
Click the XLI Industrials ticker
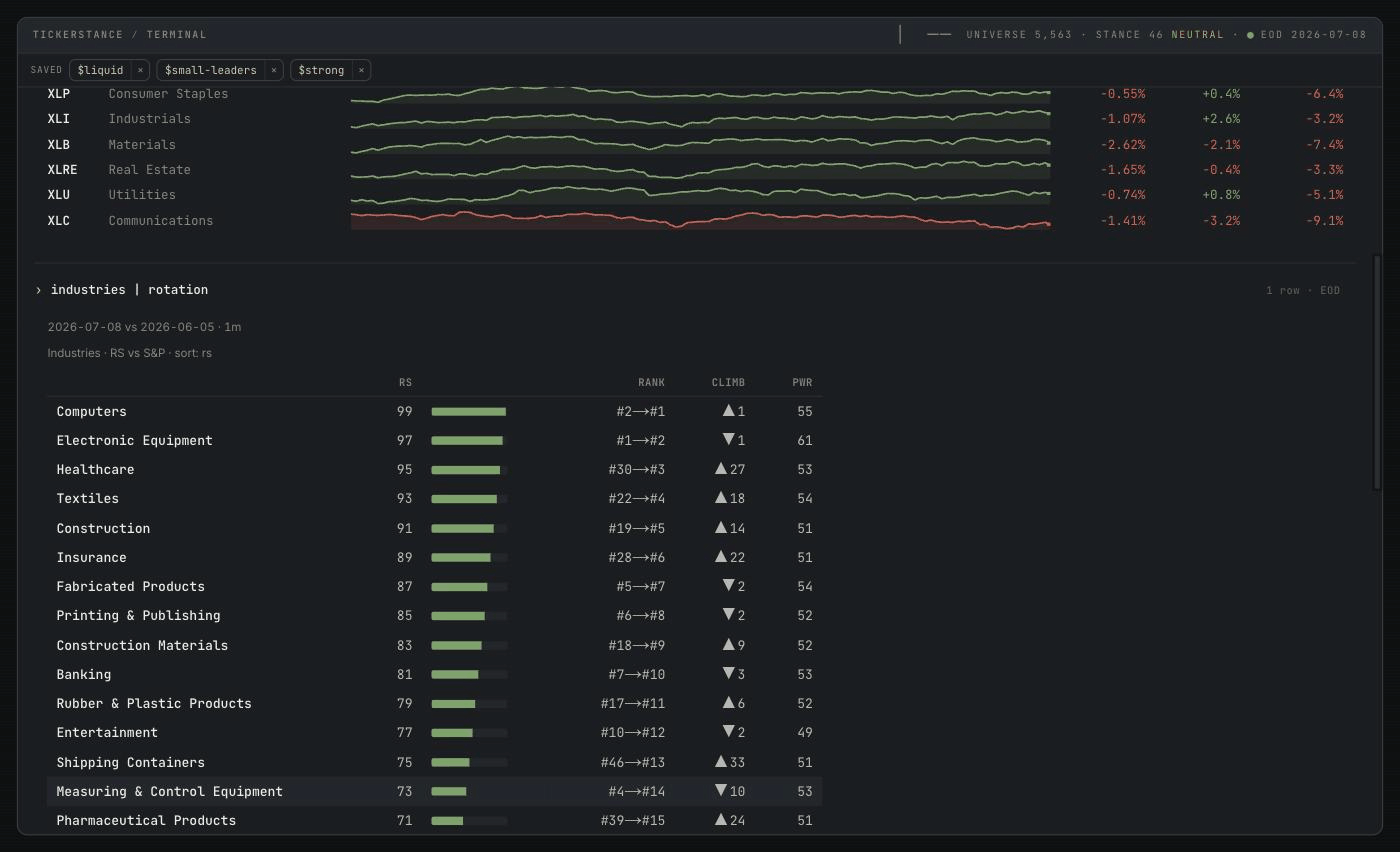click(x=59, y=119)
